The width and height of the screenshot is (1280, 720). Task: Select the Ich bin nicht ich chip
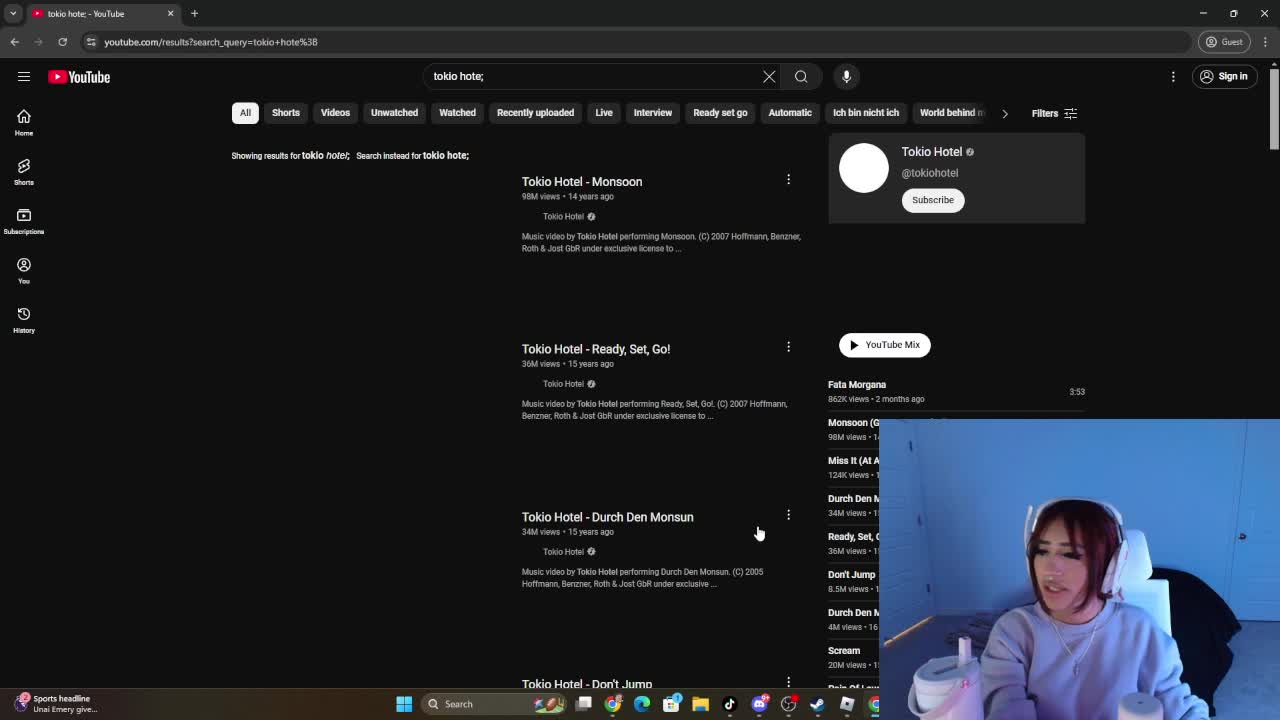tap(866, 113)
